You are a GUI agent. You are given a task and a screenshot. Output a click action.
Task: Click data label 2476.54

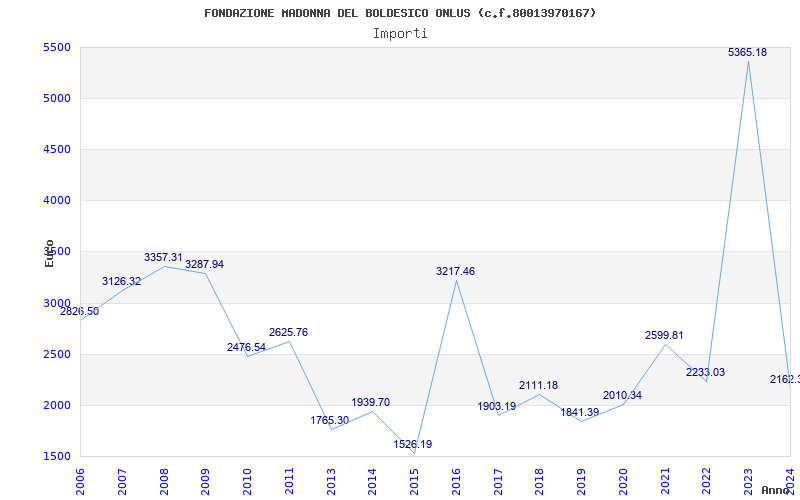point(246,347)
